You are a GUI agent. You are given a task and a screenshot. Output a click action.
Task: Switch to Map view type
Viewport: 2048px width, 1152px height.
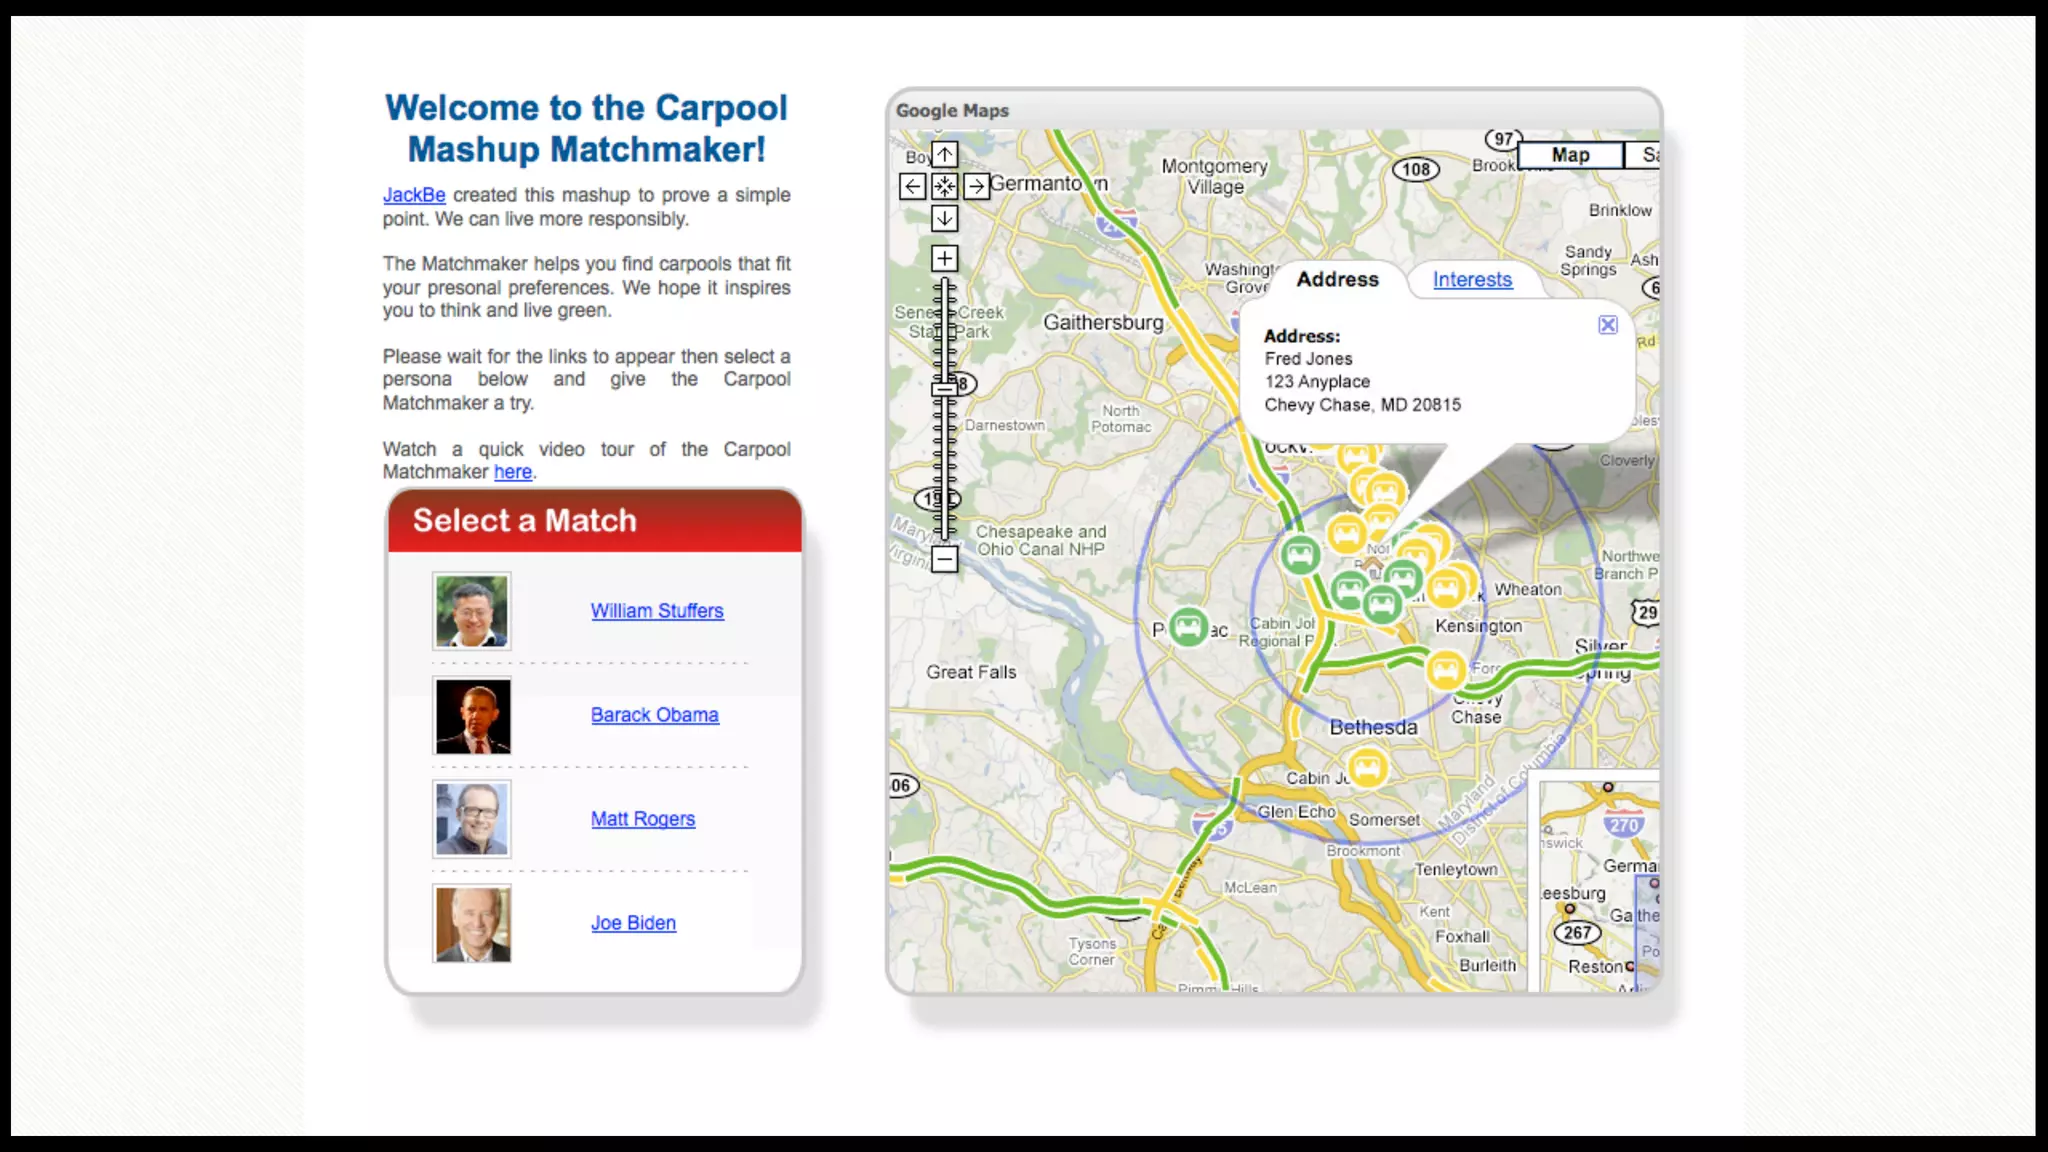coord(1570,155)
